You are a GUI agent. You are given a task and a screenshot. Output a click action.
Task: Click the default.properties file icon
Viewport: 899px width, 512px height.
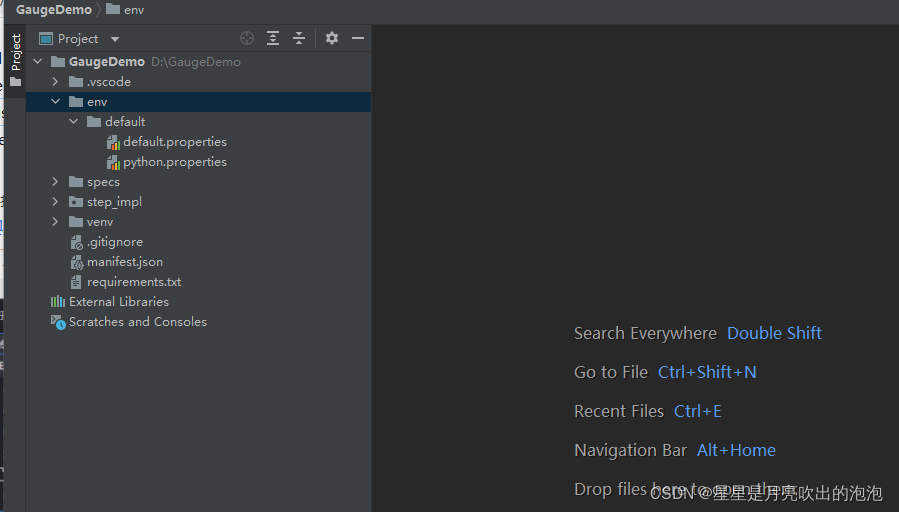pos(113,142)
